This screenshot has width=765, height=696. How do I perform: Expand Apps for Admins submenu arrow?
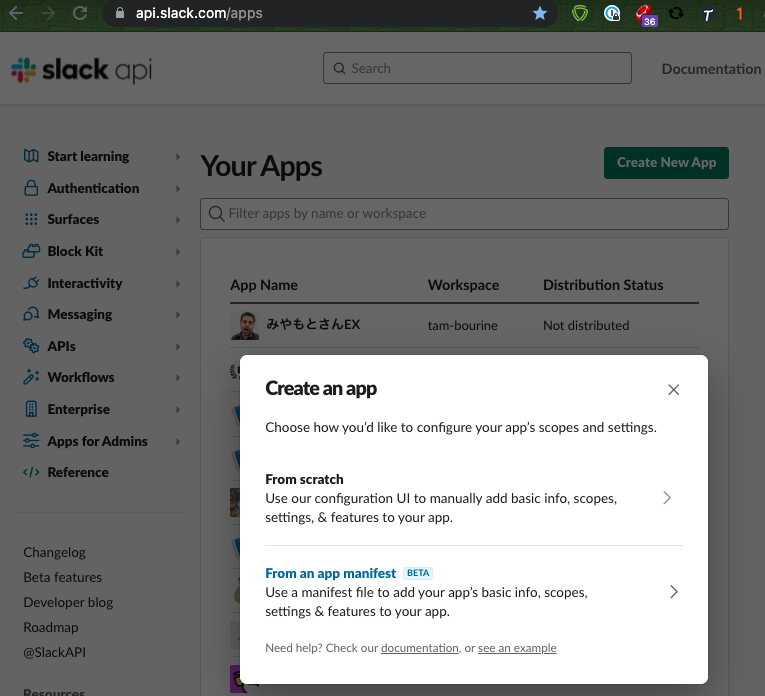tap(178, 441)
